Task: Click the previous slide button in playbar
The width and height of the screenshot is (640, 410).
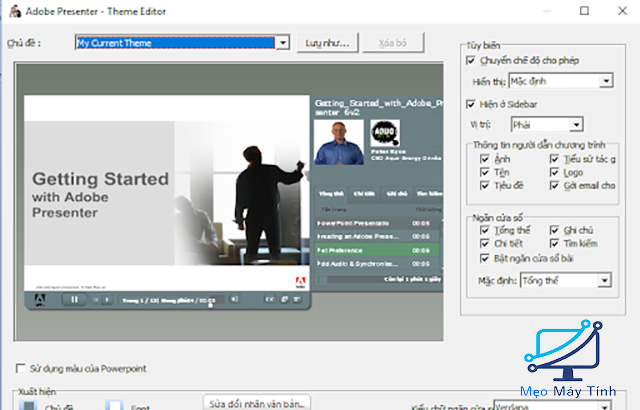Action: [96, 300]
